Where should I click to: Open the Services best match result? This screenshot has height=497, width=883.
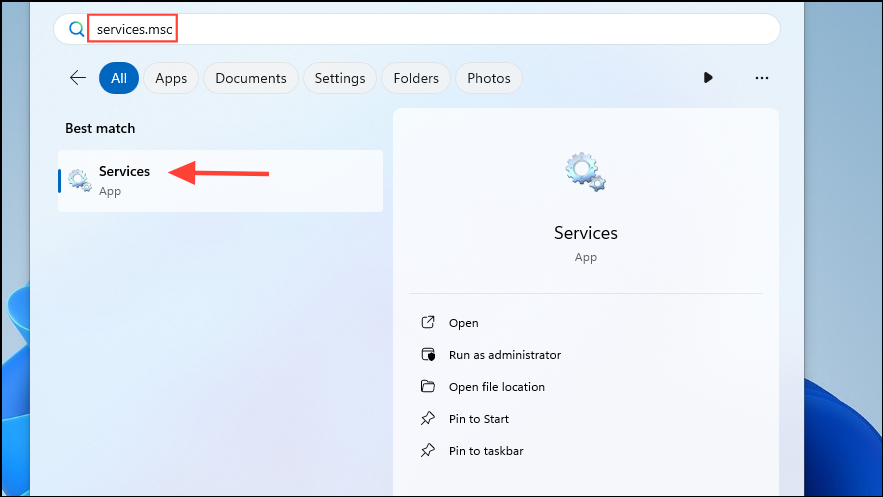pos(220,181)
